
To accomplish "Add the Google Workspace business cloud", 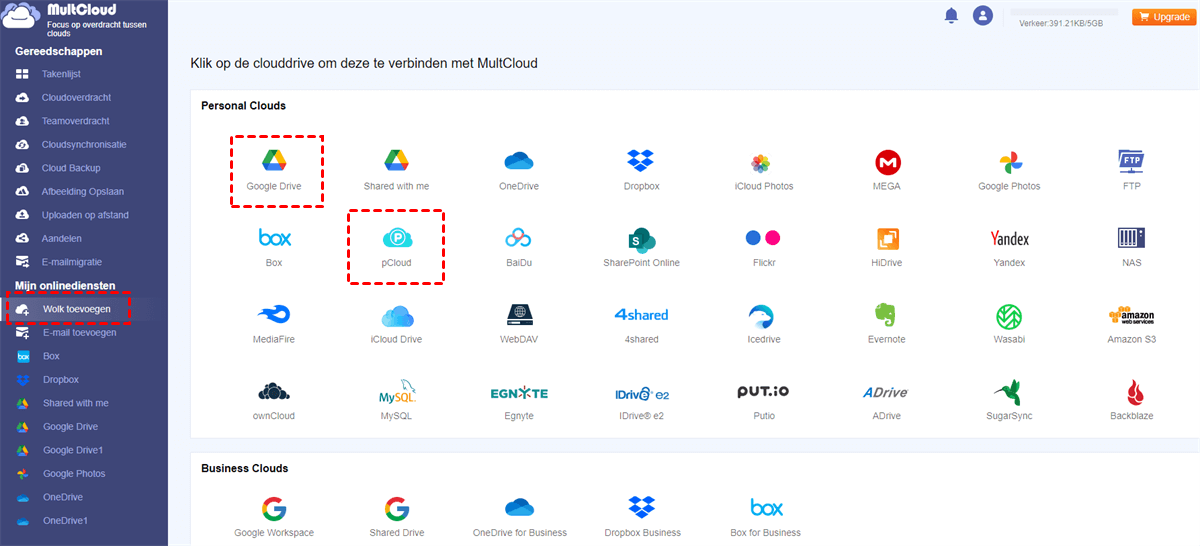I will (274, 508).
